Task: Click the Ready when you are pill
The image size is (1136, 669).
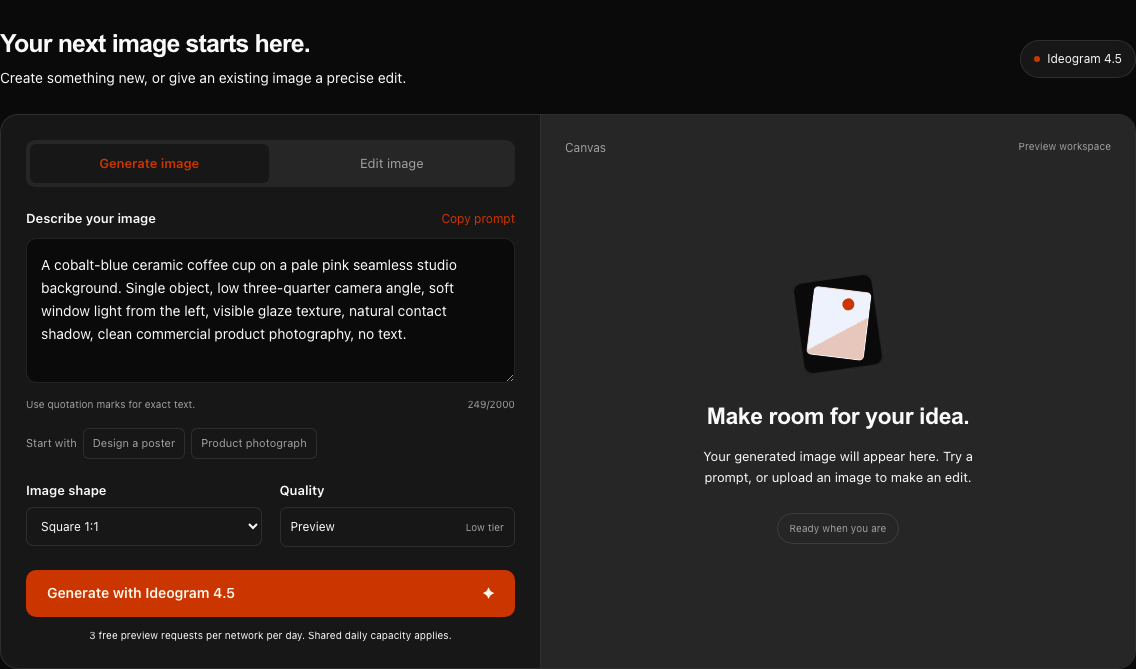Action: [838, 528]
